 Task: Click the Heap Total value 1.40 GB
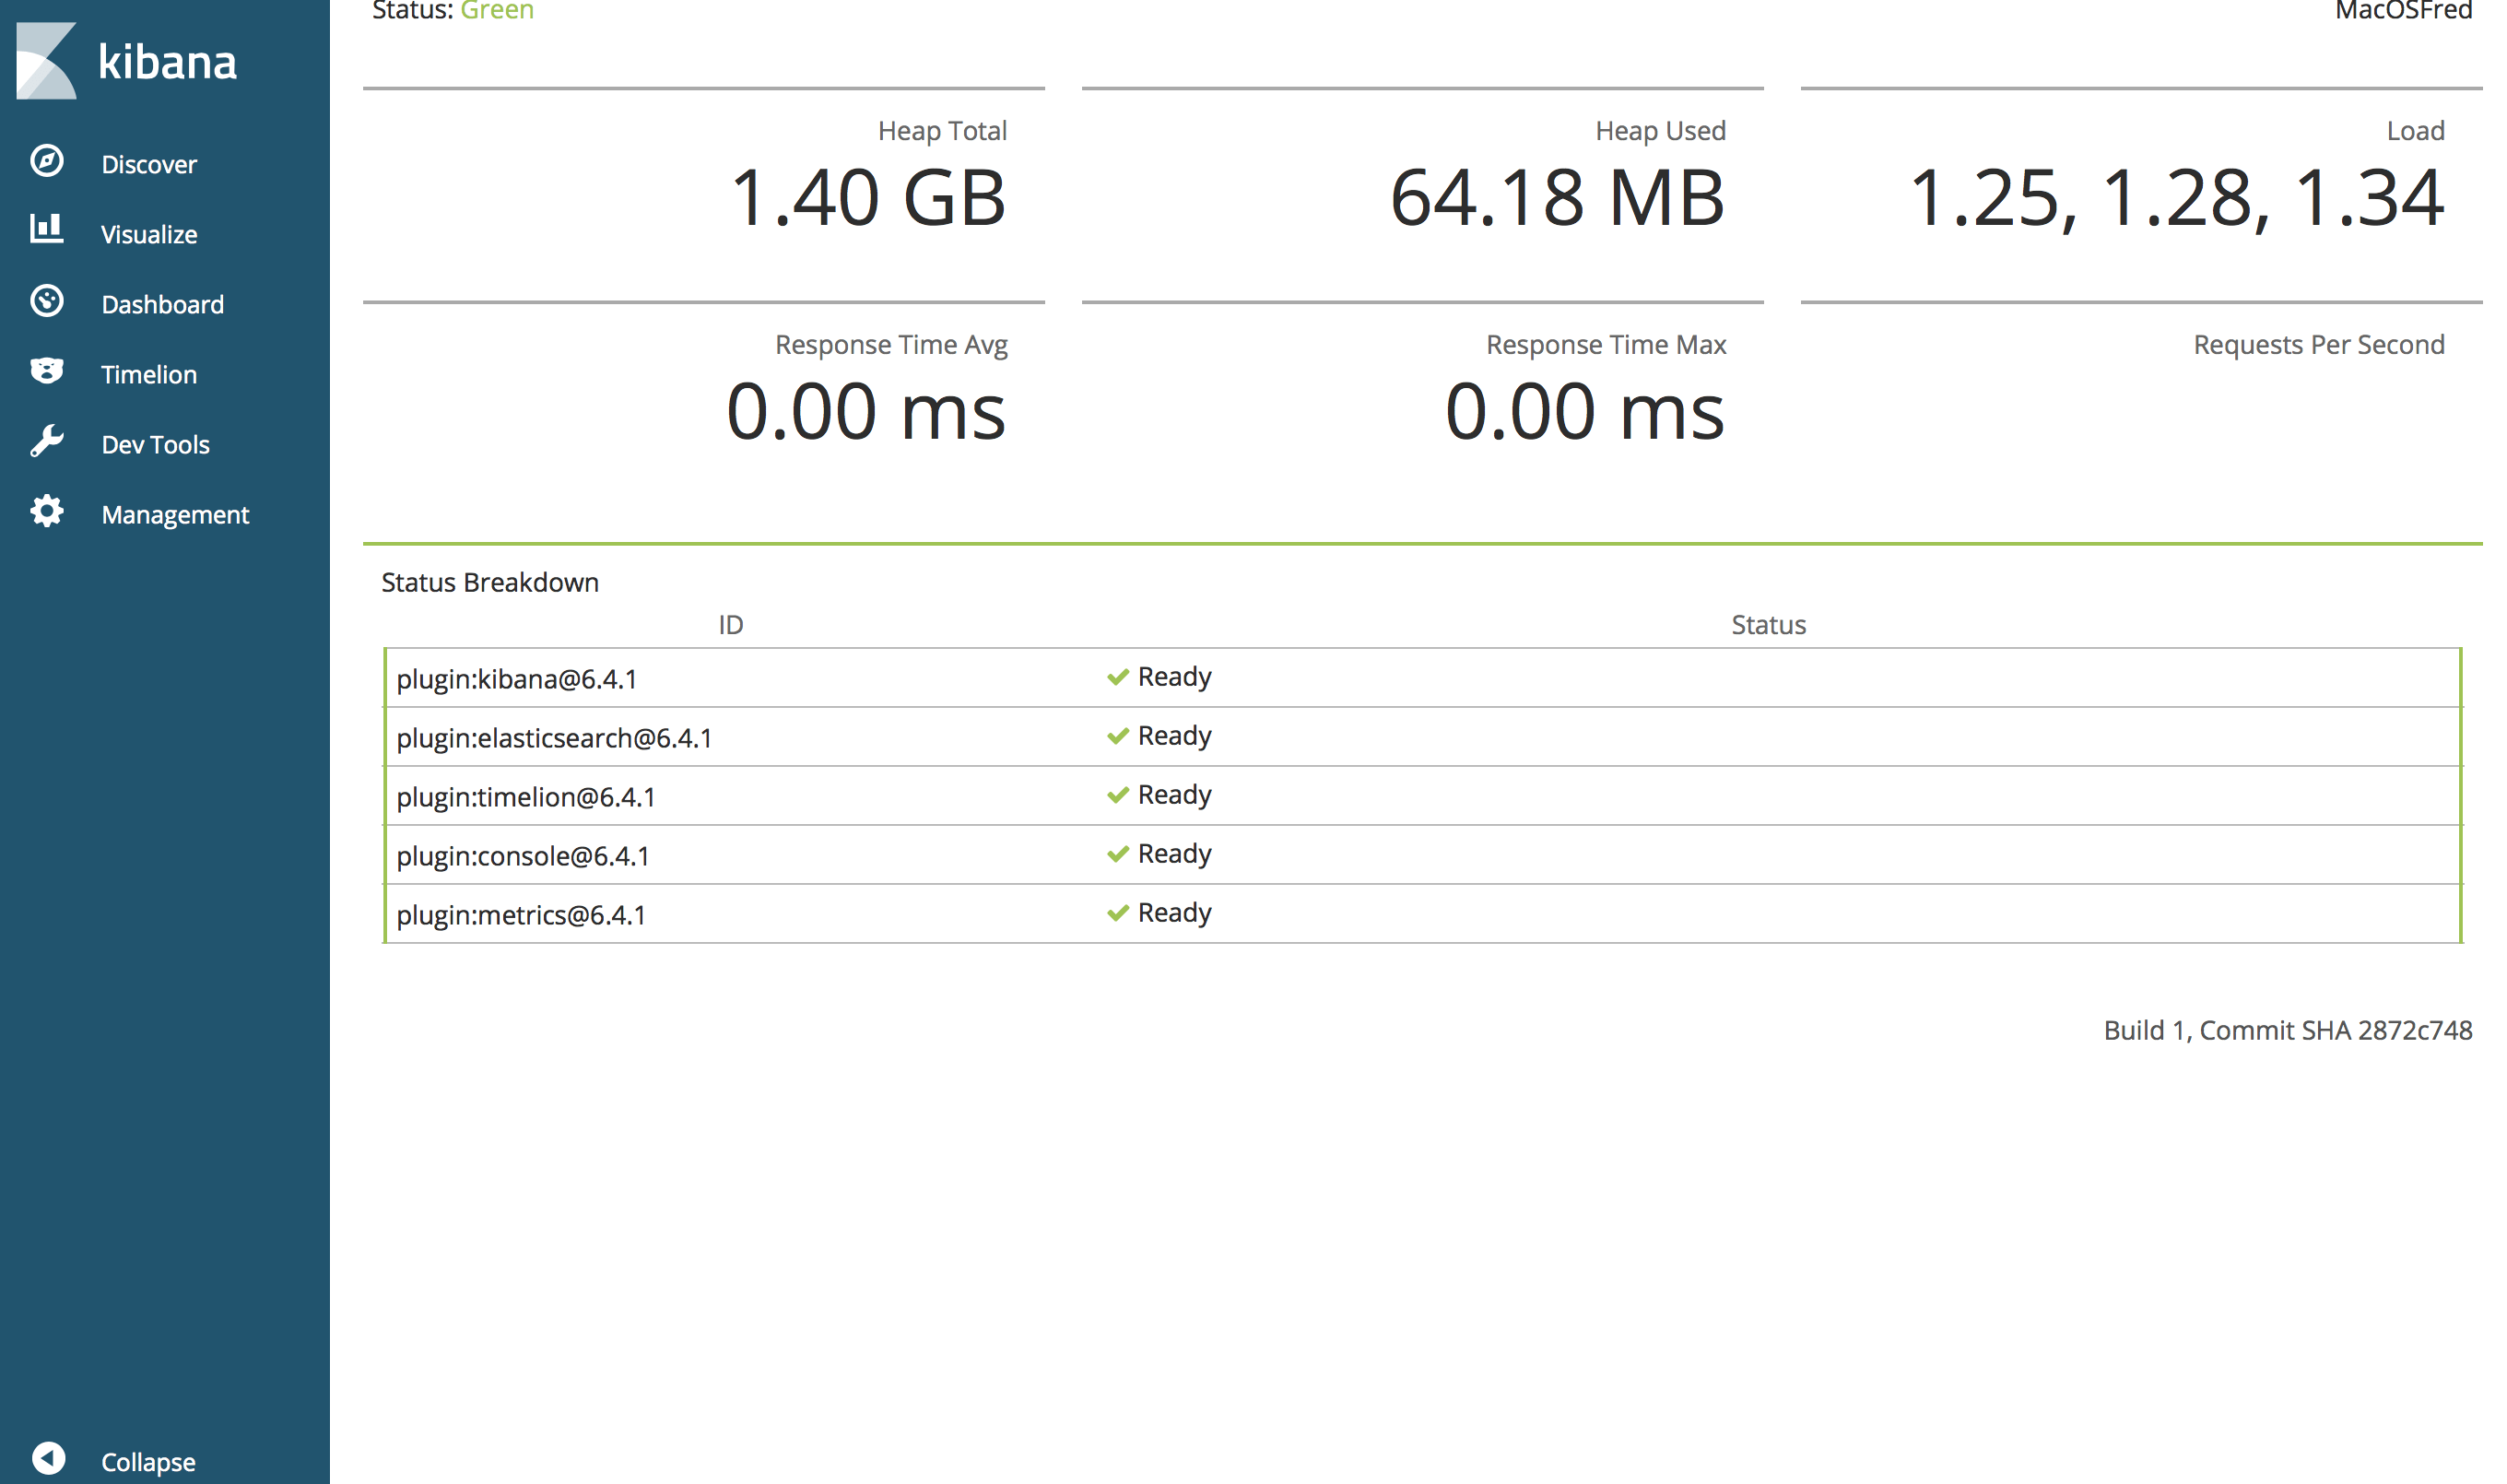[x=868, y=197]
